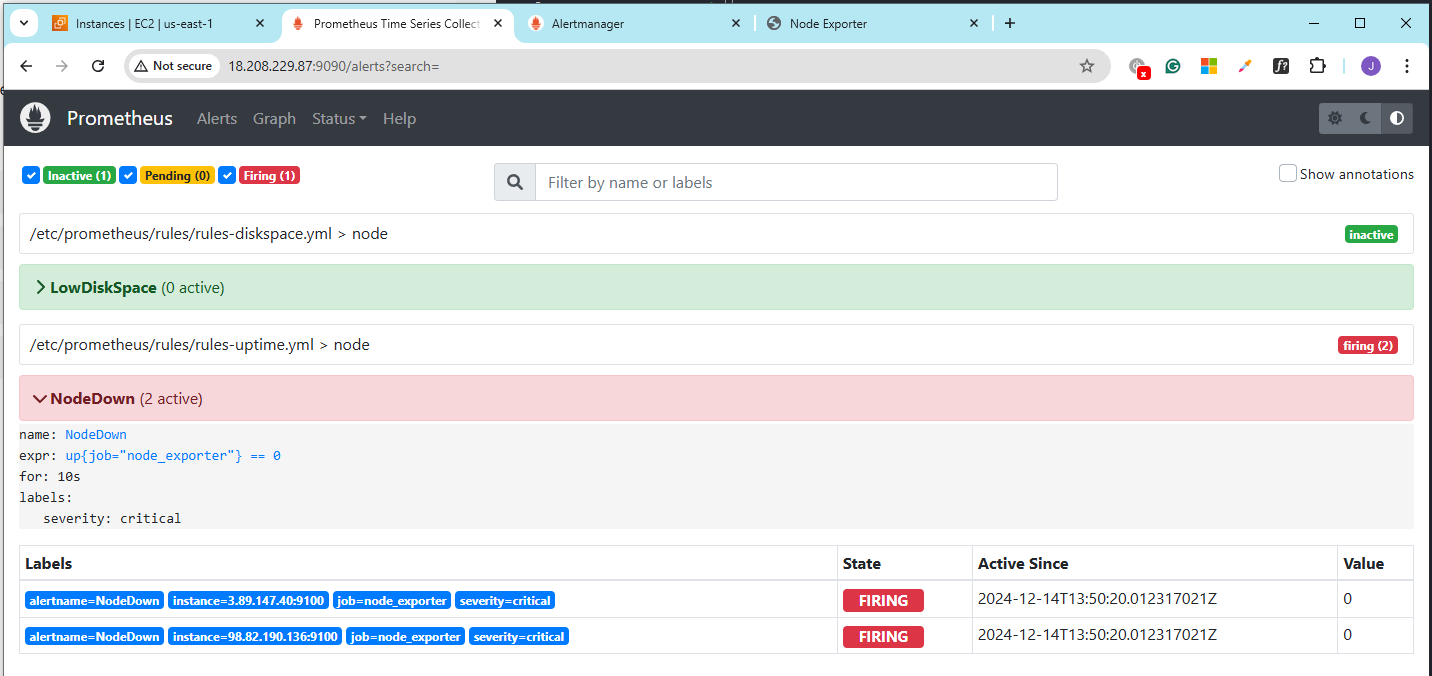1432x676 pixels.
Task: Open a new browser tab
Action: click(1010, 23)
